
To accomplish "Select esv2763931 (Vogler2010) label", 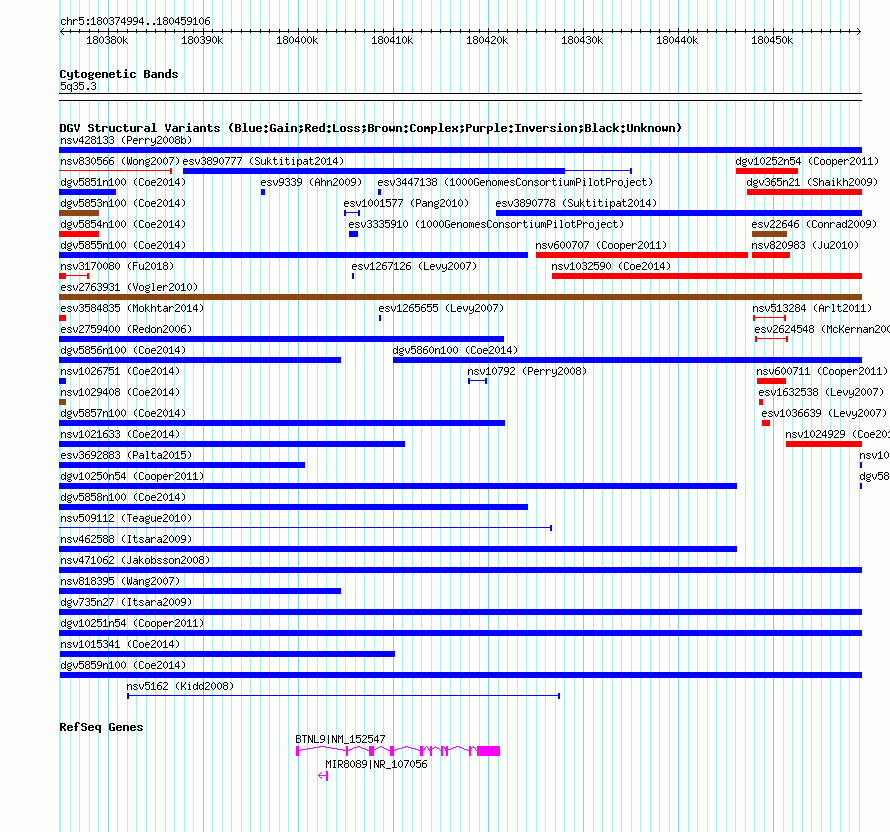I will click(129, 287).
